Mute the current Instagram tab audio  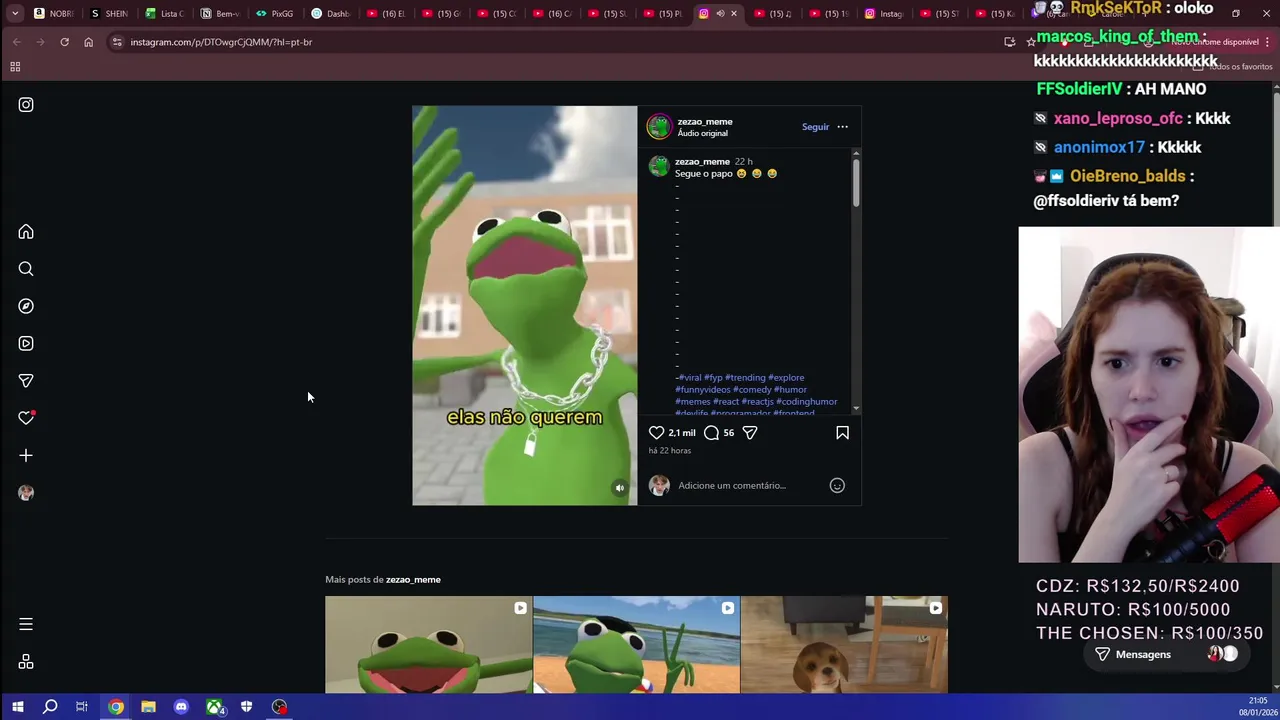720,14
